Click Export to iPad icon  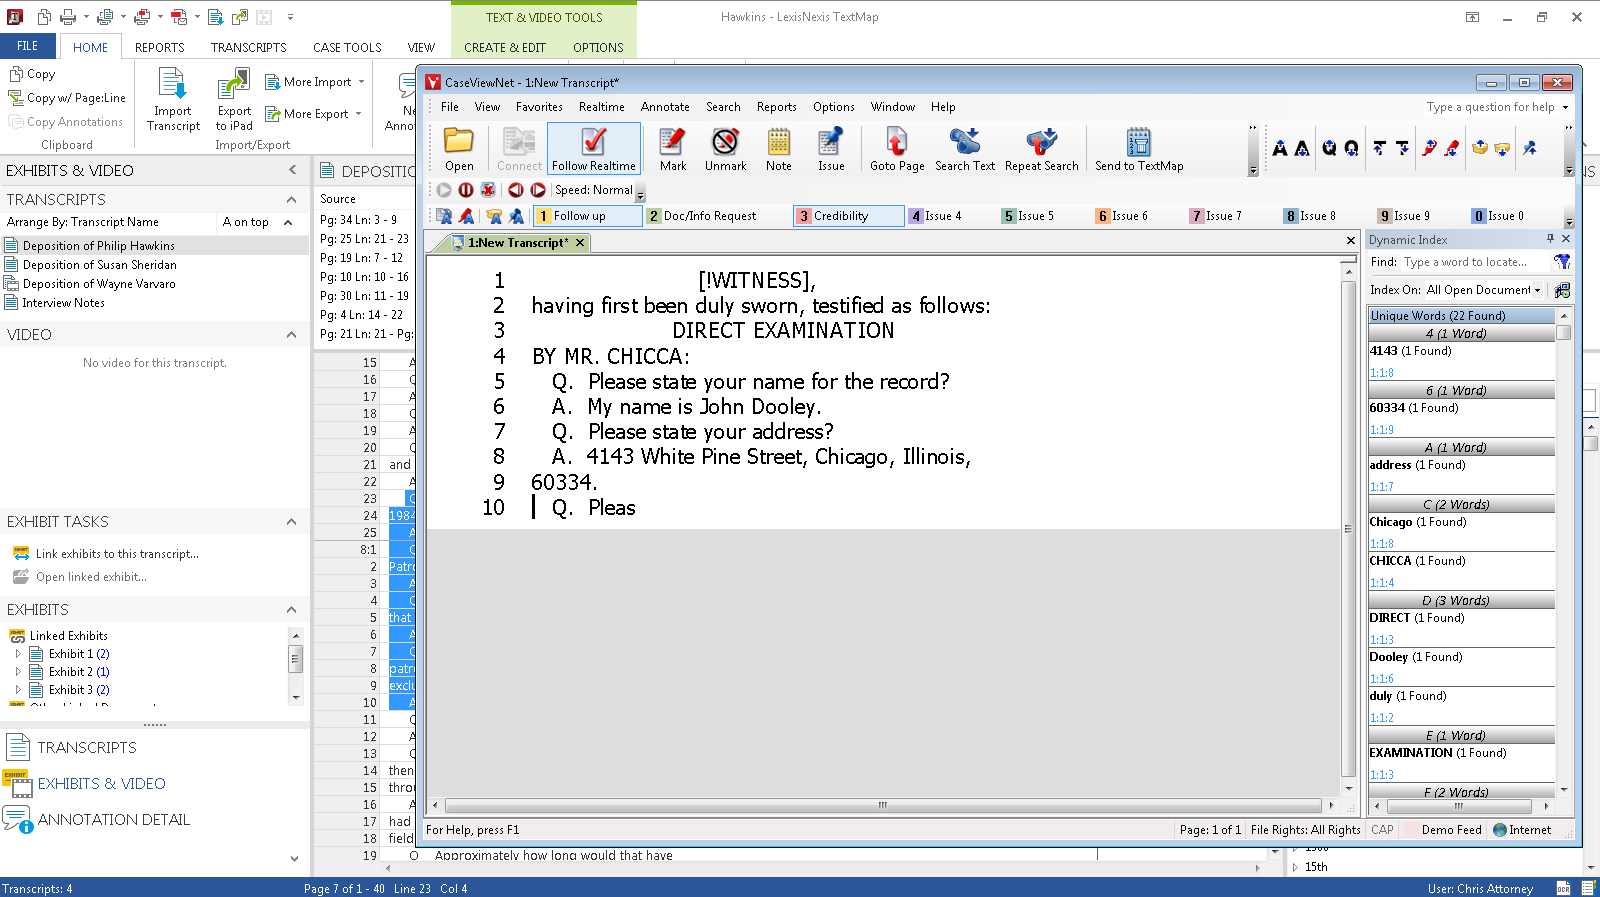point(234,99)
